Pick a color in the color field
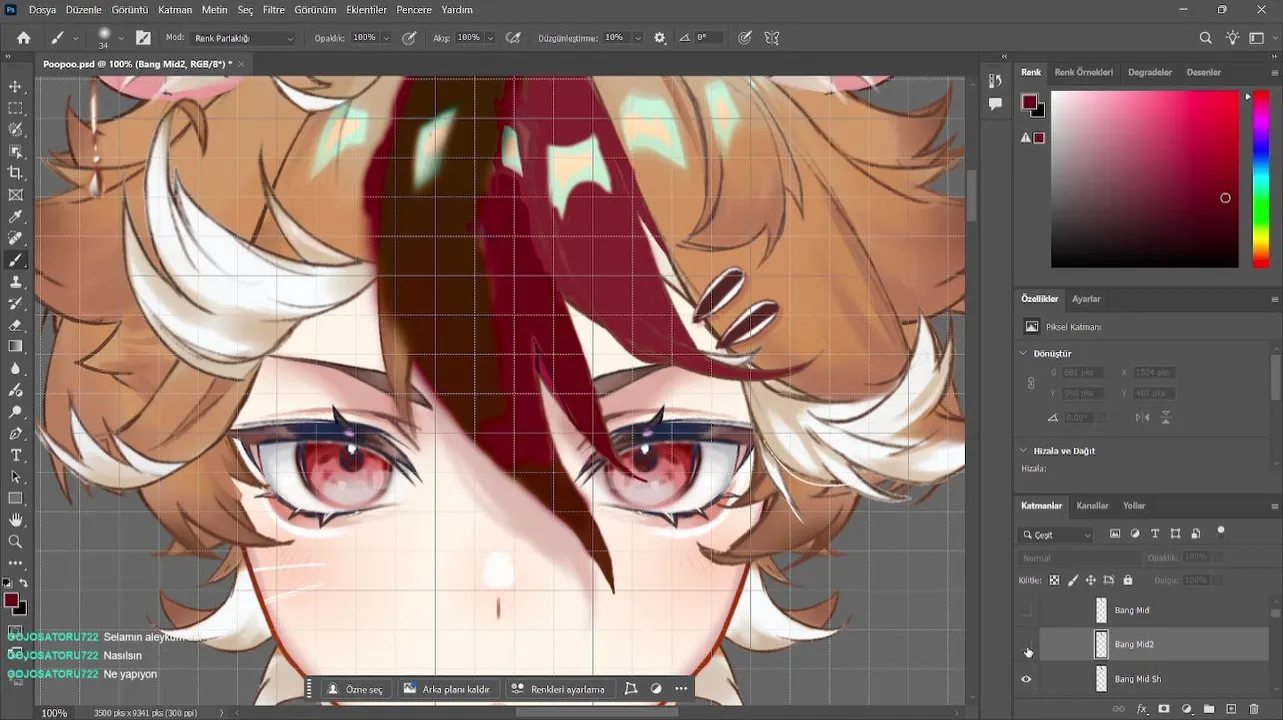 pyautogui.click(x=1144, y=179)
